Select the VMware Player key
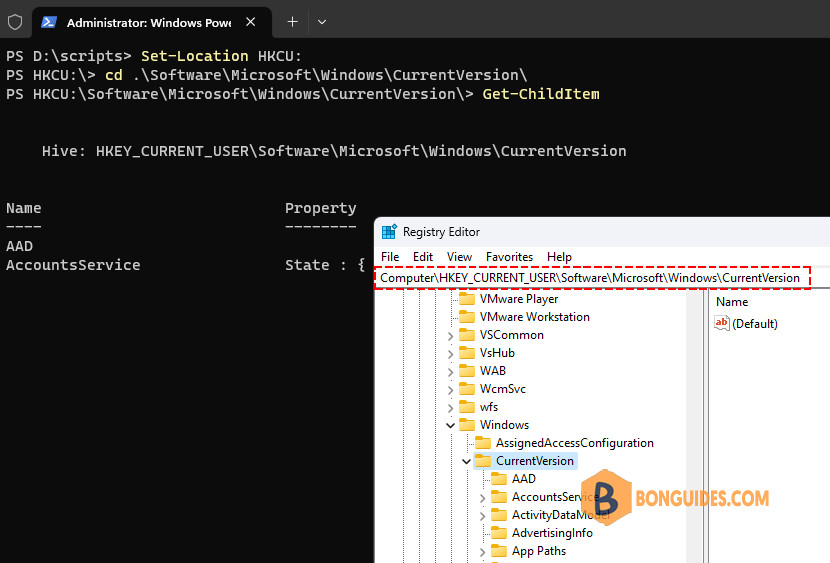The height and width of the screenshot is (563, 830). [519, 299]
